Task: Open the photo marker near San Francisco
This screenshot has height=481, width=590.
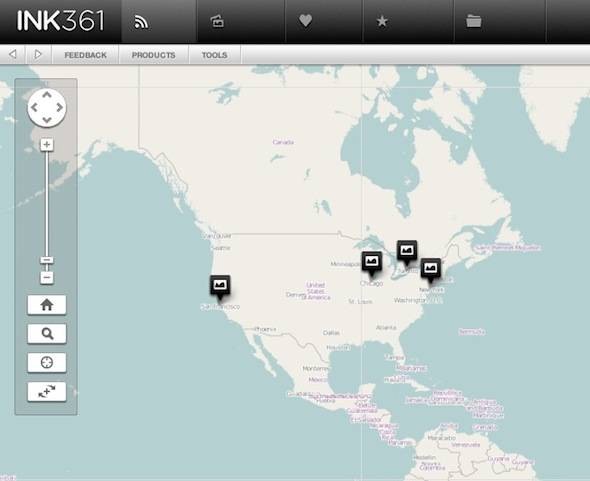Action: [x=220, y=285]
